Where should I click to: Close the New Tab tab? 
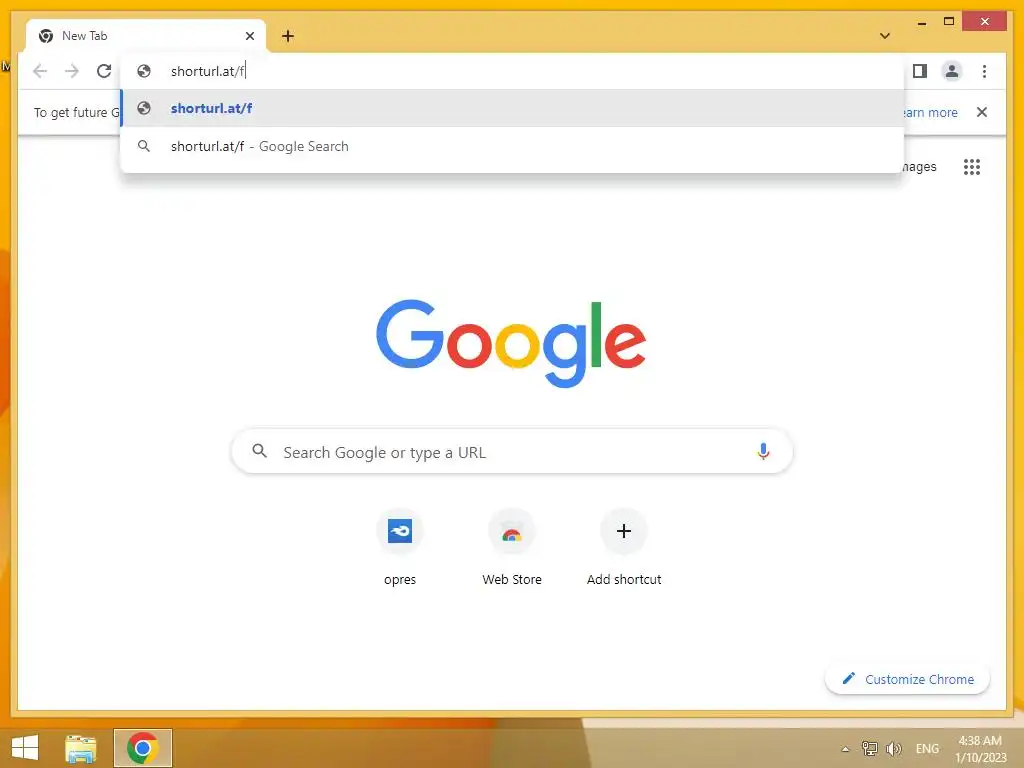click(x=249, y=36)
